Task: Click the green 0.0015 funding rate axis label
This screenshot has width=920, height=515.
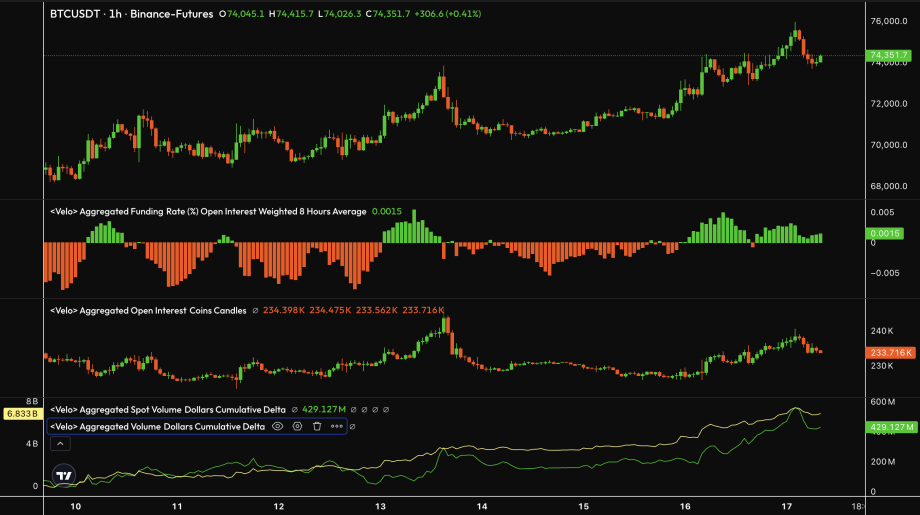Action: coord(888,233)
